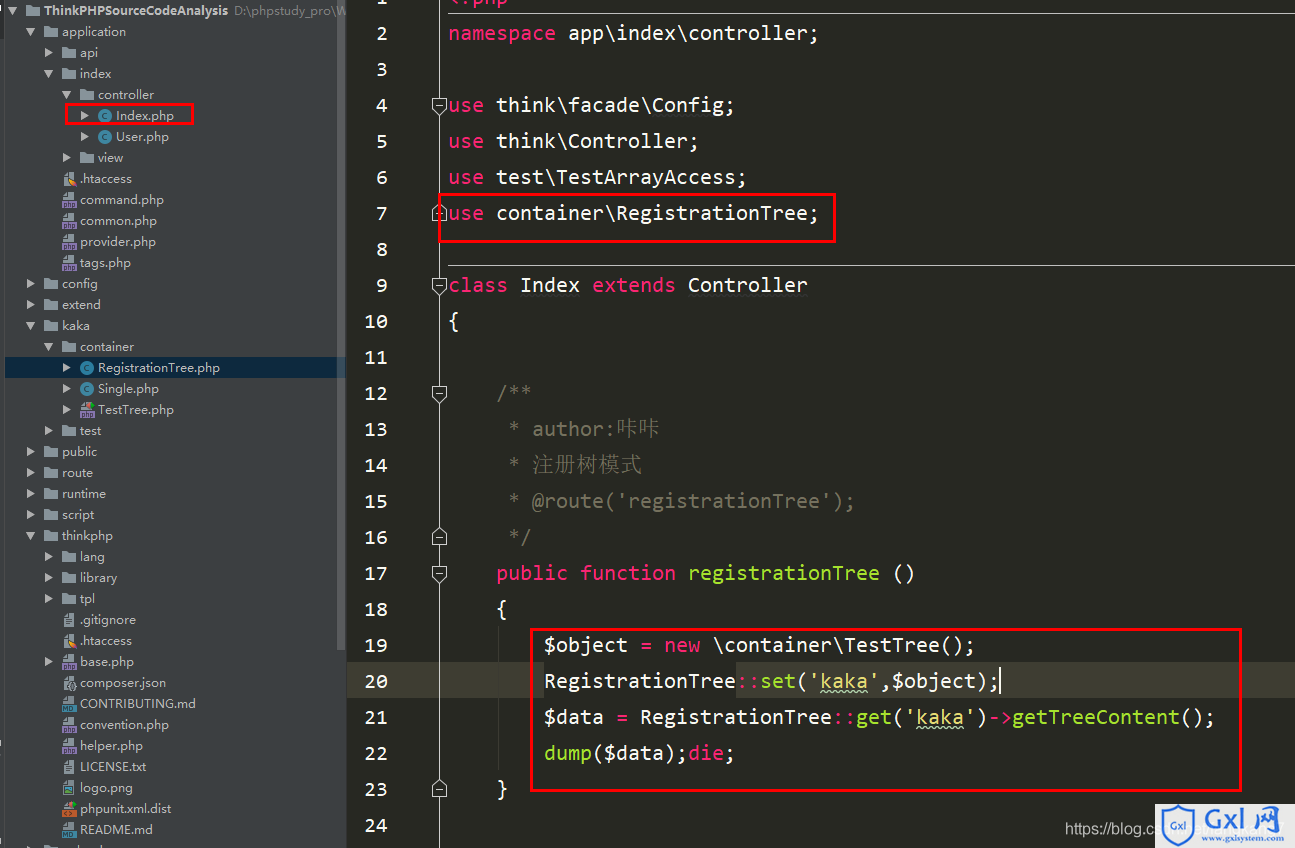Expand the tpl folder arrow
The width and height of the screenshot is (1295, 848).
point(48,599)
